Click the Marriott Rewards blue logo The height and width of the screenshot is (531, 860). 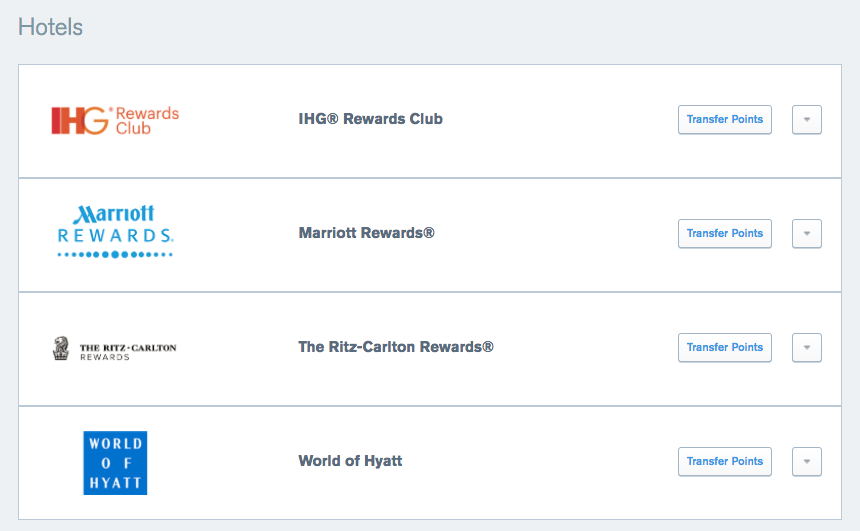115,231
